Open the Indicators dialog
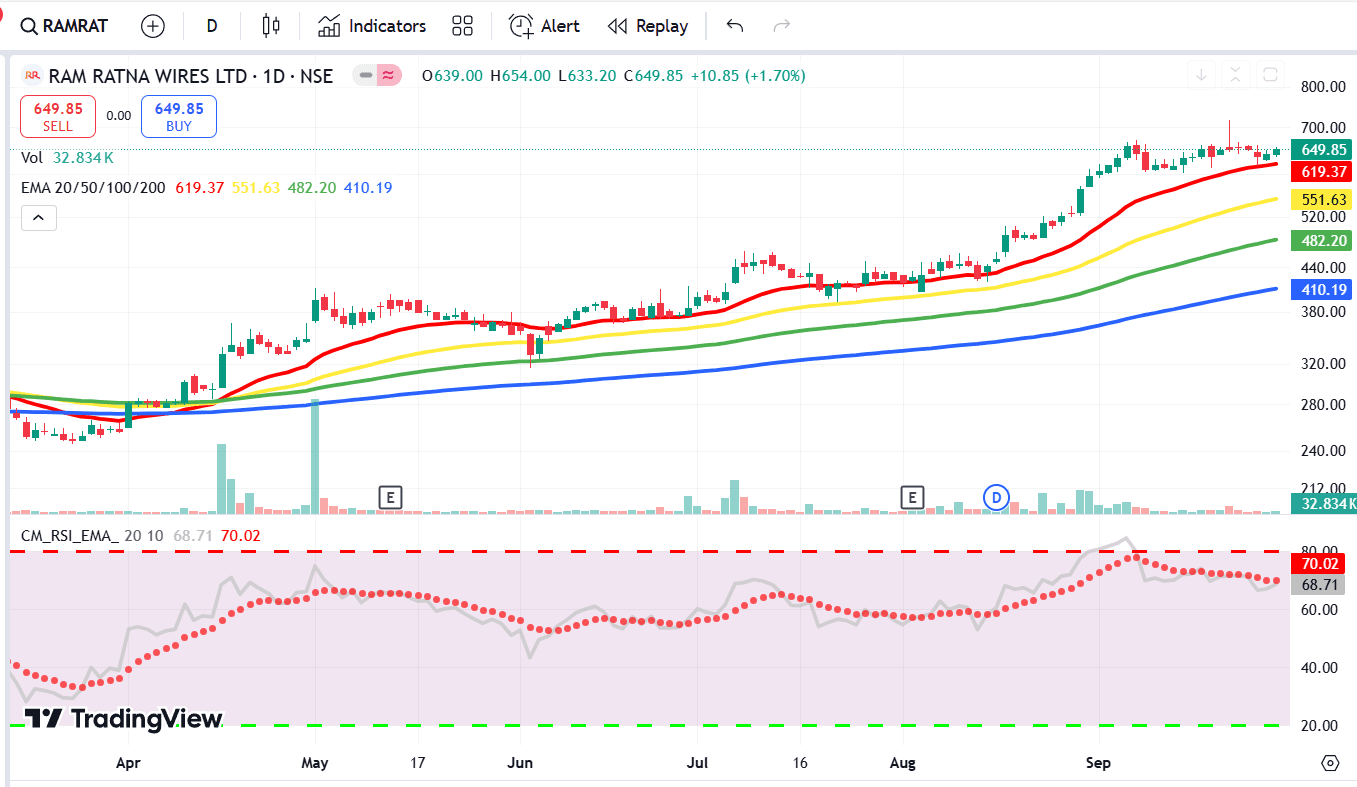This screenshot has height=787, width=1357. (x=372, y=26)
